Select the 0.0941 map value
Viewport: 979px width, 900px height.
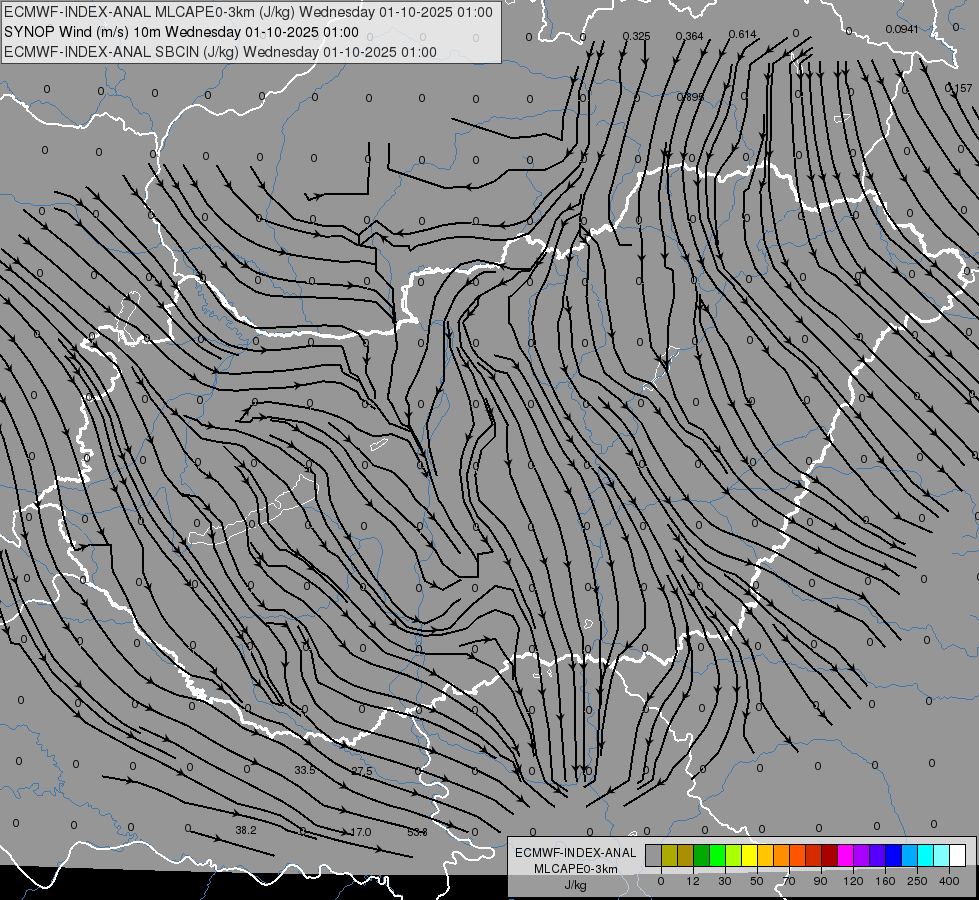coord(902,29)
